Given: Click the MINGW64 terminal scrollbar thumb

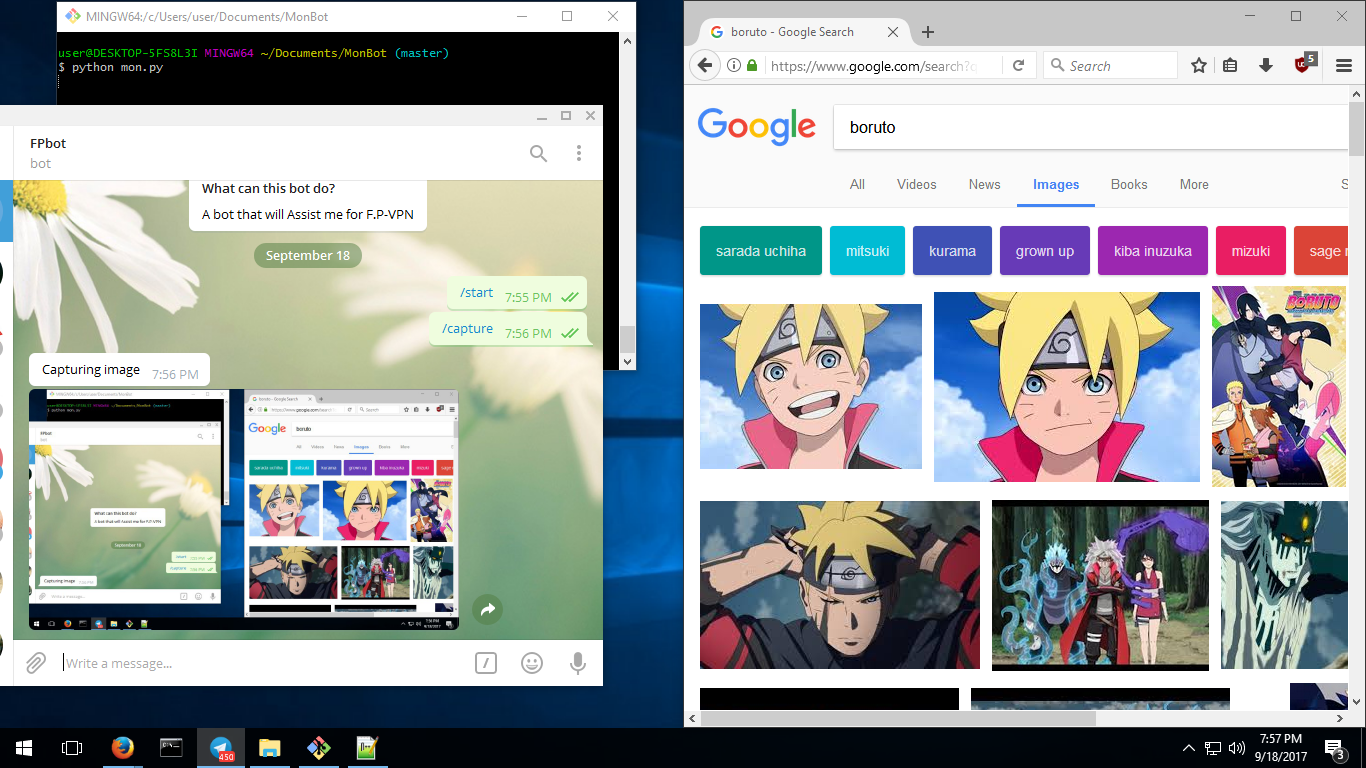Looking at the screenshot, I should [x=627, y=338].
